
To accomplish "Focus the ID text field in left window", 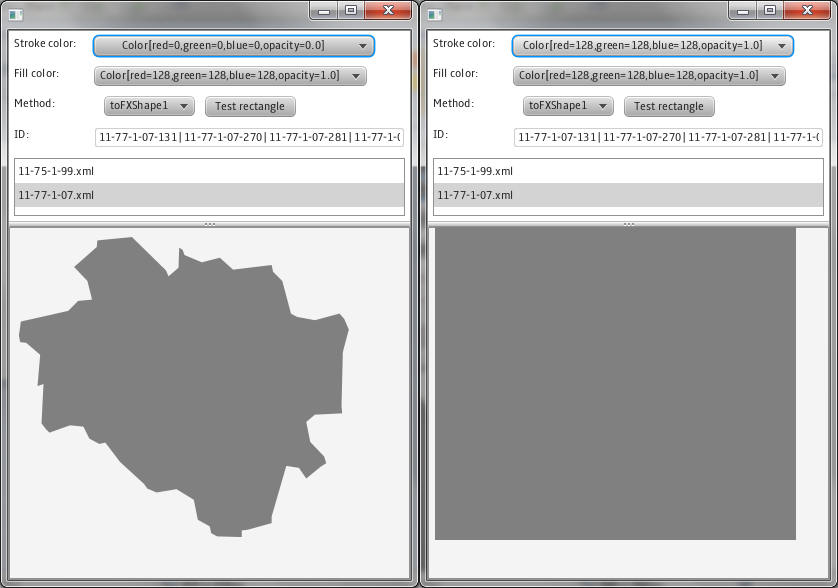I will pyautogui.click(x=249, y=137).
